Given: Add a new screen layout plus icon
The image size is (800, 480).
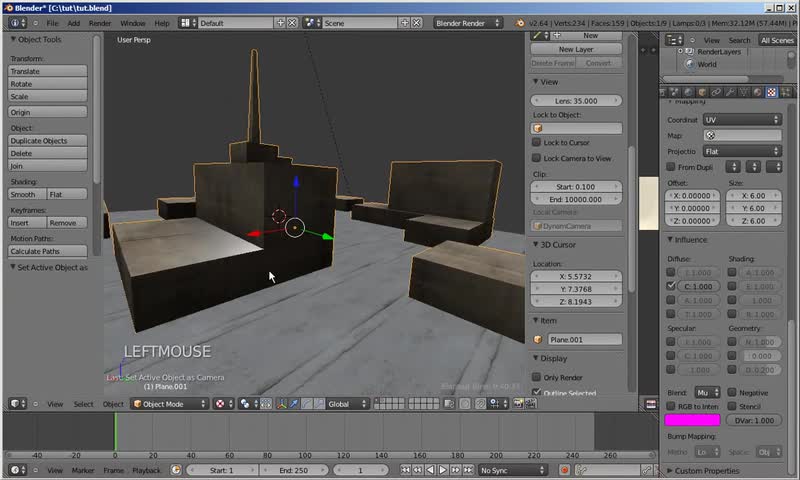Looking at the screenshot, I should [280, 23].
